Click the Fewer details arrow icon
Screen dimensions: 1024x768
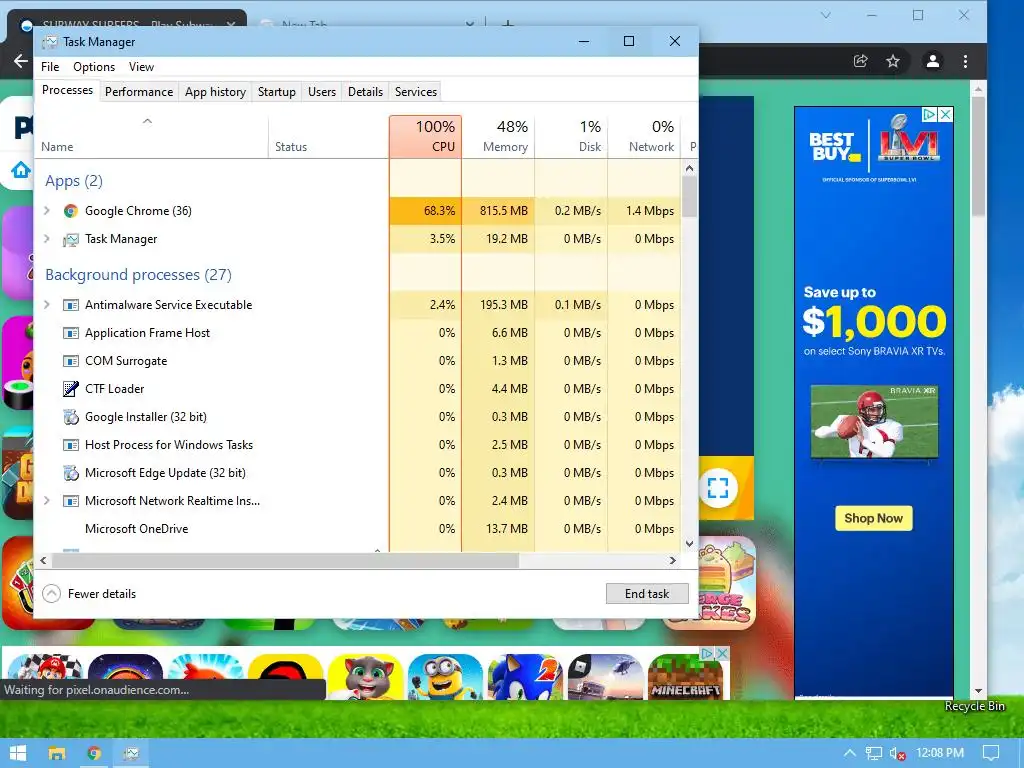[52, 594]
